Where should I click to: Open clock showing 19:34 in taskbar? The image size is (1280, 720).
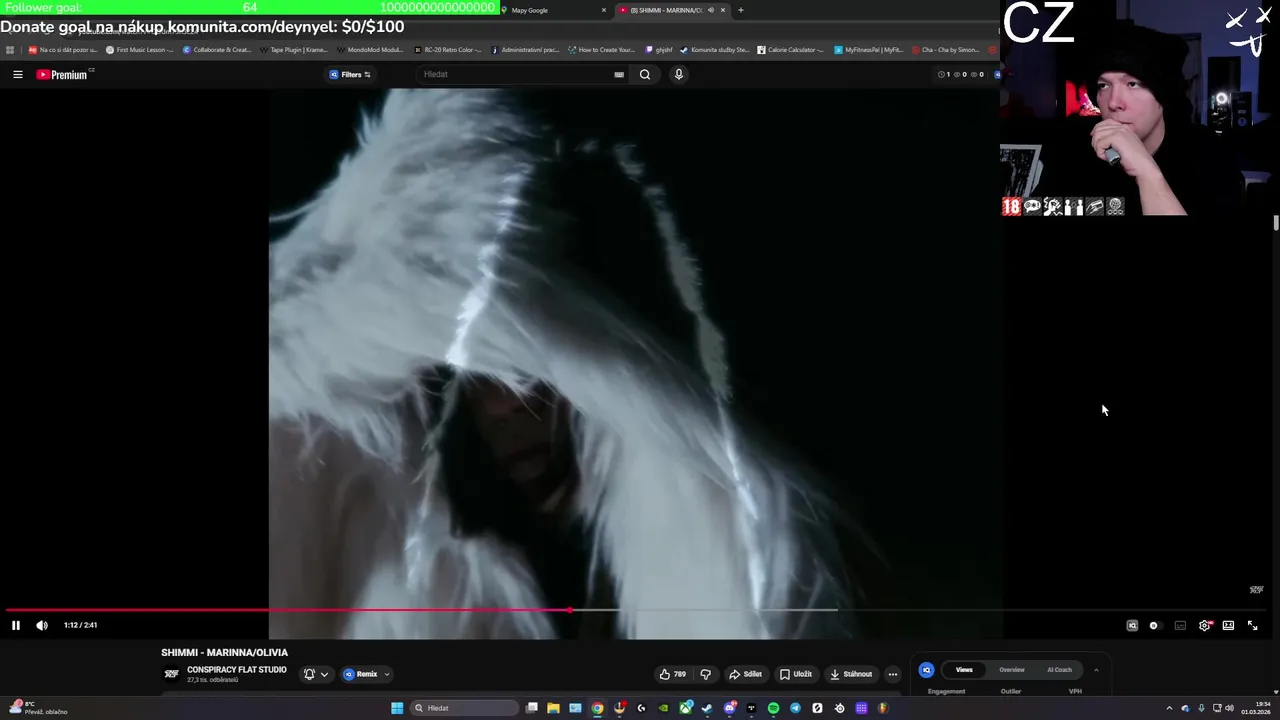point(1257,708)
